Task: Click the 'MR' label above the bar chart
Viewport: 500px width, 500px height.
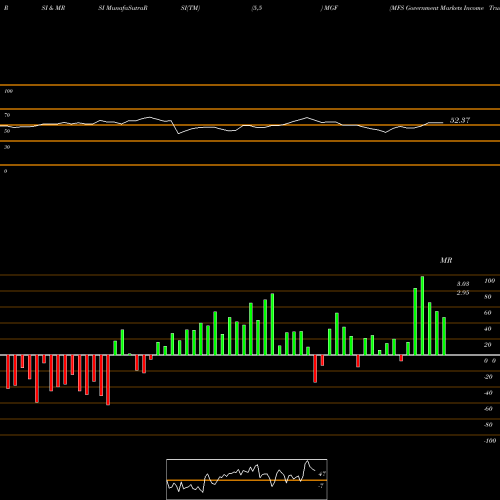Action: [446, 260]
